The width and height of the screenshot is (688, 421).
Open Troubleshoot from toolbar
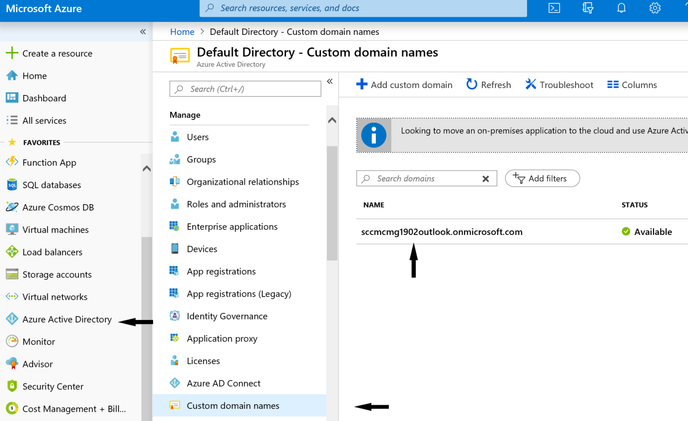click(559, 84)
